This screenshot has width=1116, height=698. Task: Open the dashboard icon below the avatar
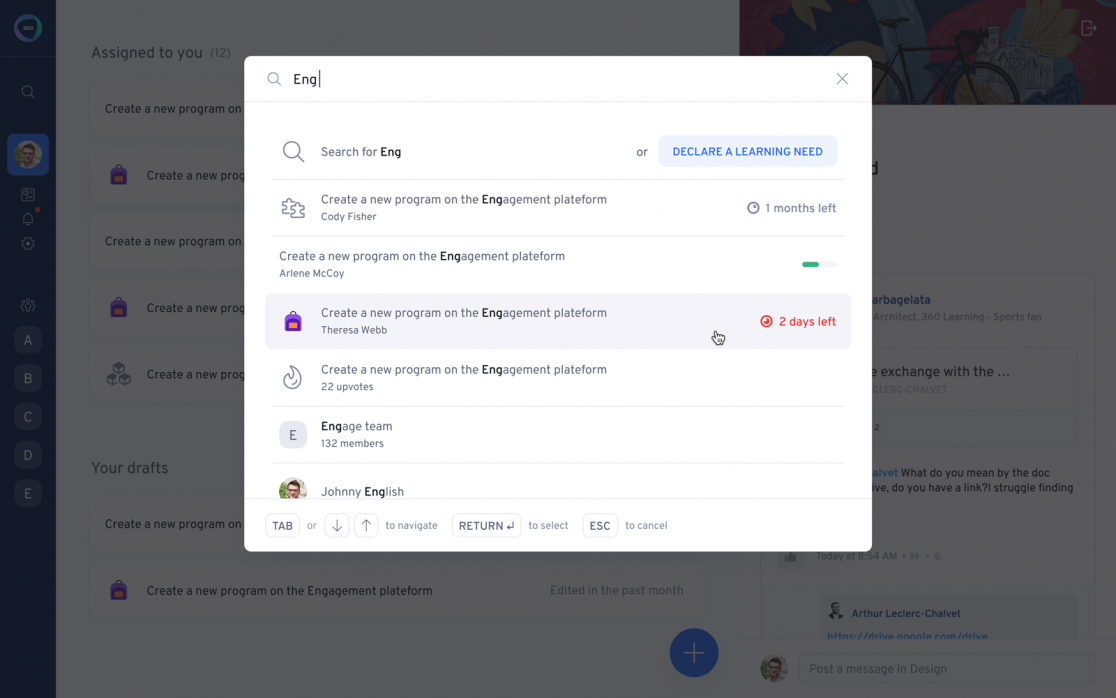(x=28, y=195)
